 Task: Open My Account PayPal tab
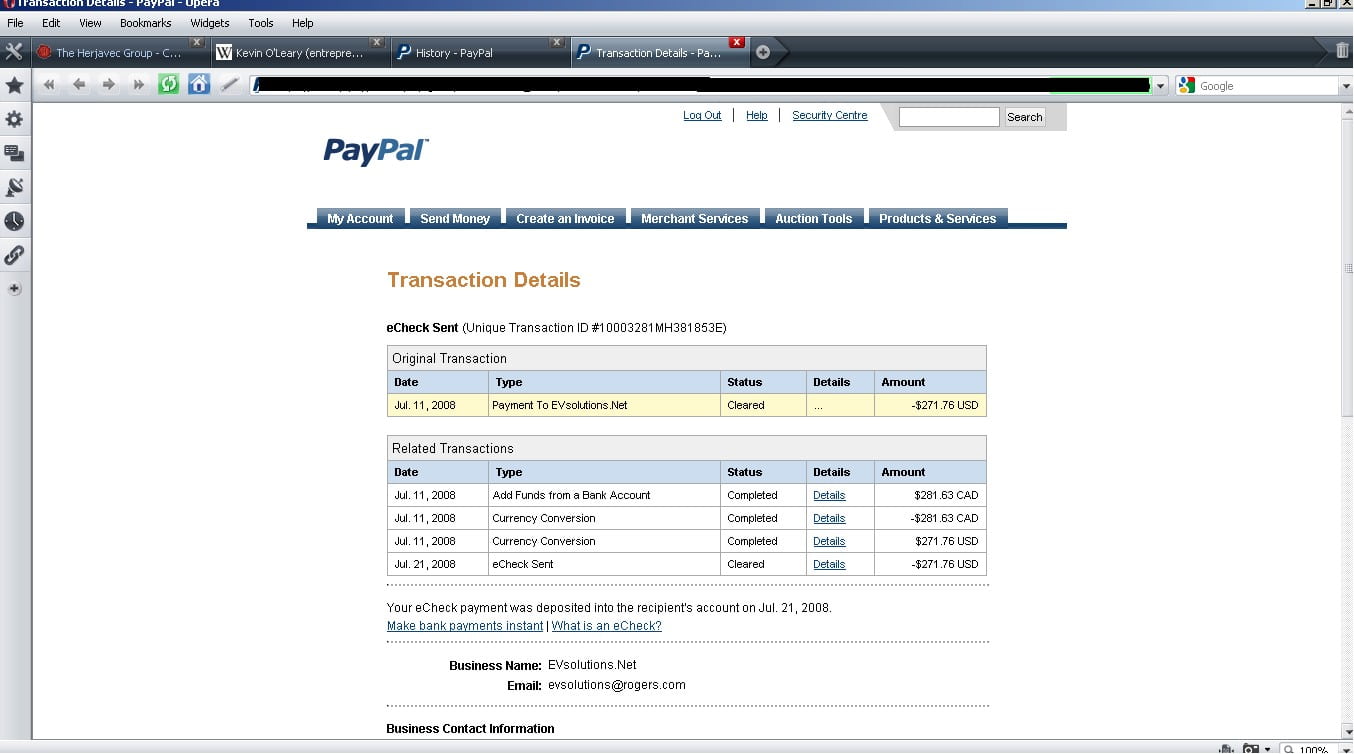[360, 218]
